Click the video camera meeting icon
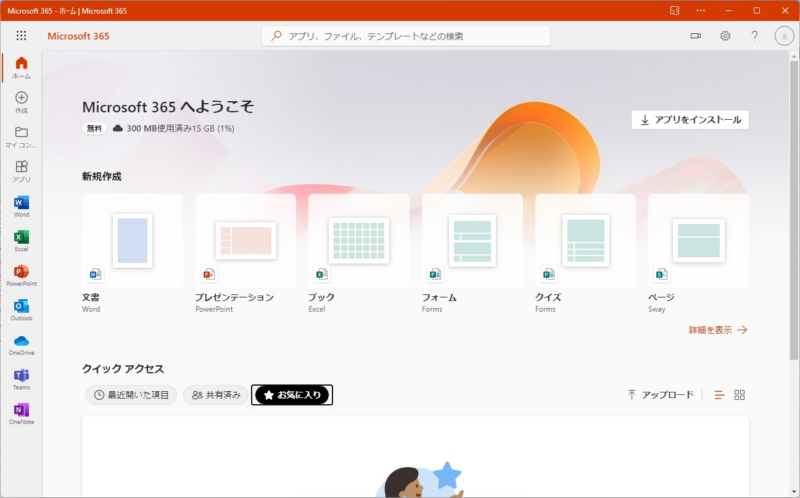This screenshot has width=800, height=498. tap(695, 36)
